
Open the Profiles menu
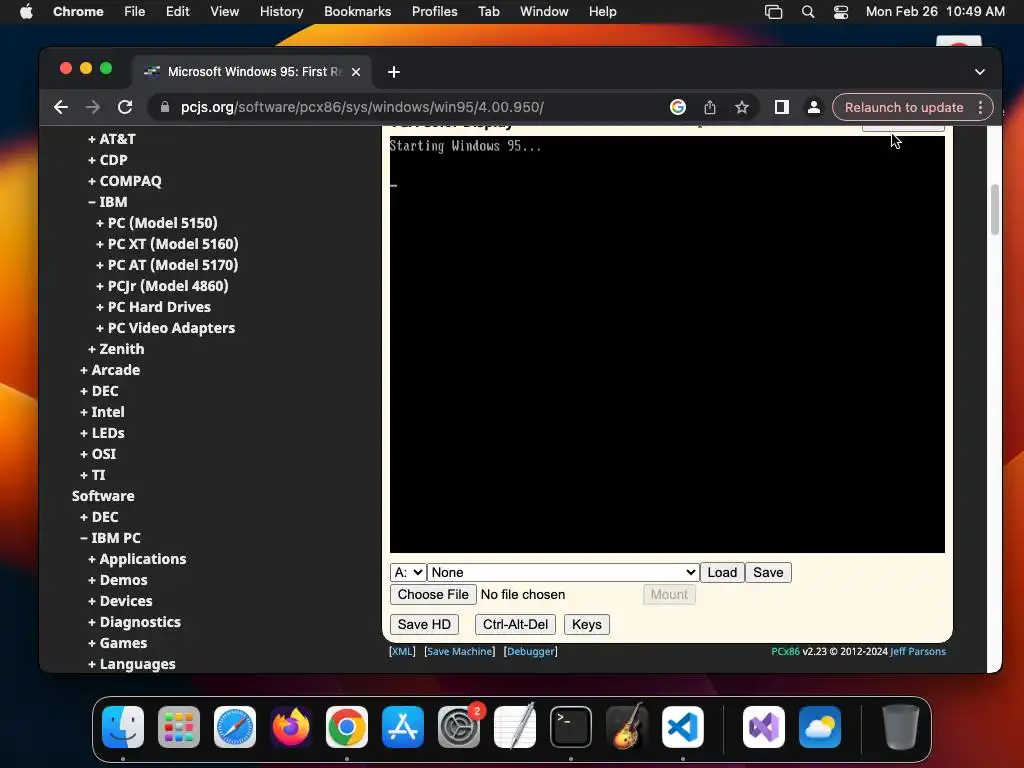tap(434, 12)
